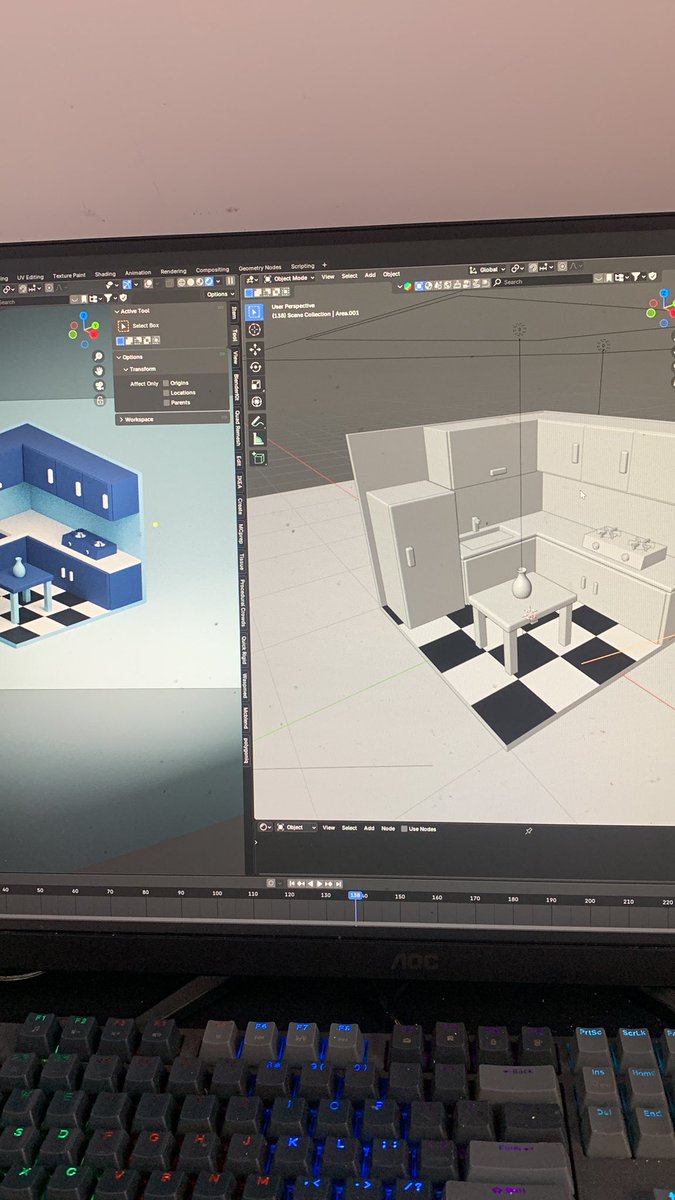Image resolution: width=675 pixels, height=1200 pixels.
Task: Open the Rendering workspace tab
Action: pyautogui.click(x=173, y=271)
